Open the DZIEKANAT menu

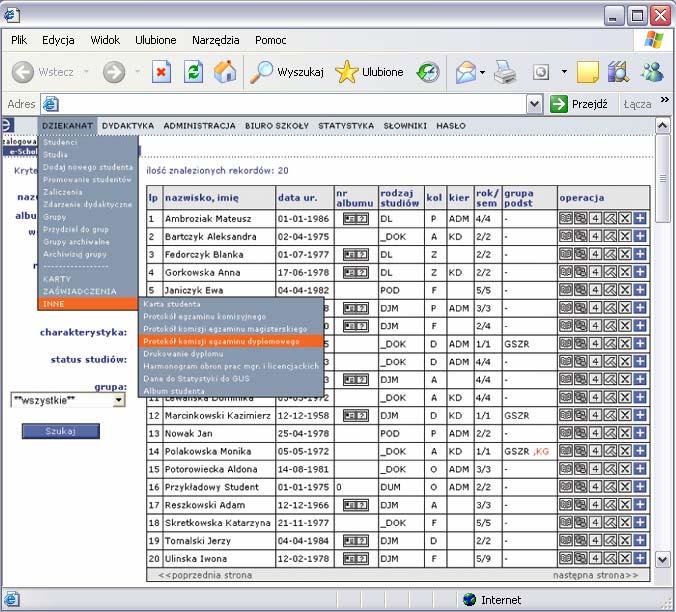pos(67,126)
